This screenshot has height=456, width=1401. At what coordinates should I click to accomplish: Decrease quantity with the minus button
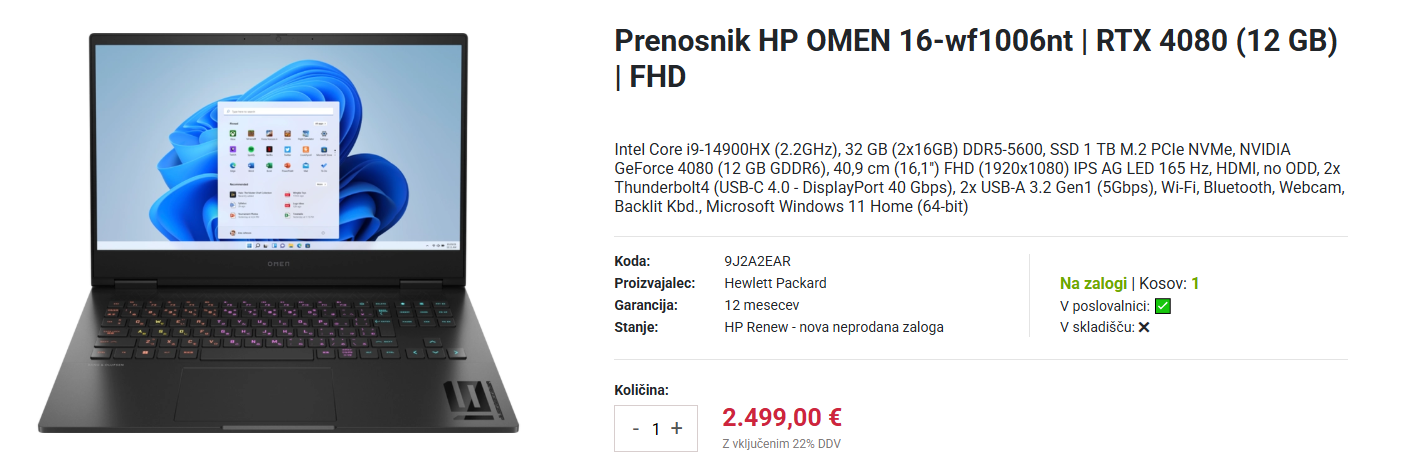coord(636,429)
